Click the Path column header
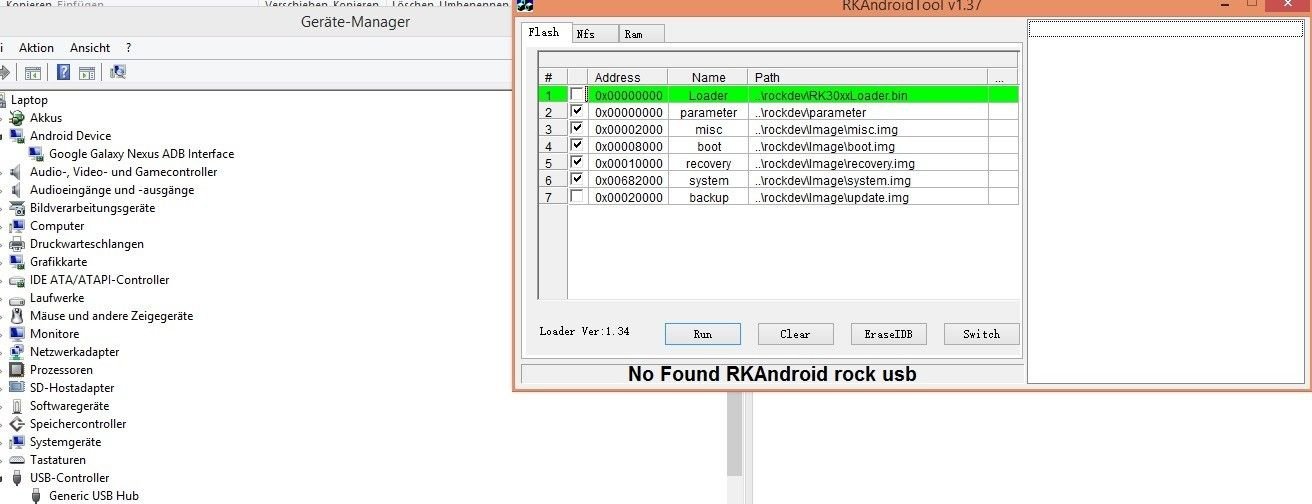 (868, 77)
